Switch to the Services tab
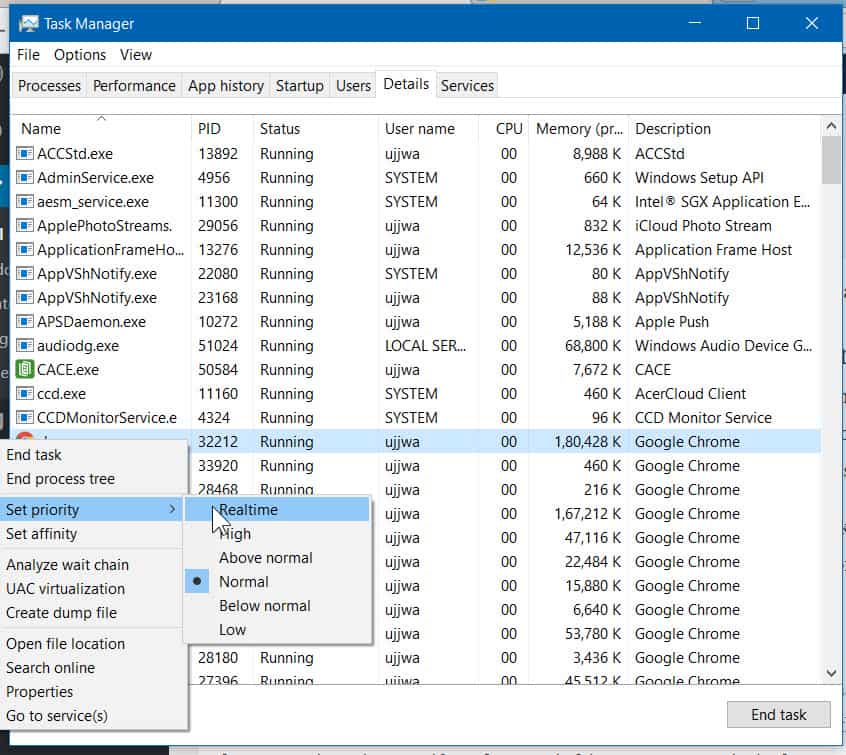This screenshot has width=846, height=755. coord(467,86)
